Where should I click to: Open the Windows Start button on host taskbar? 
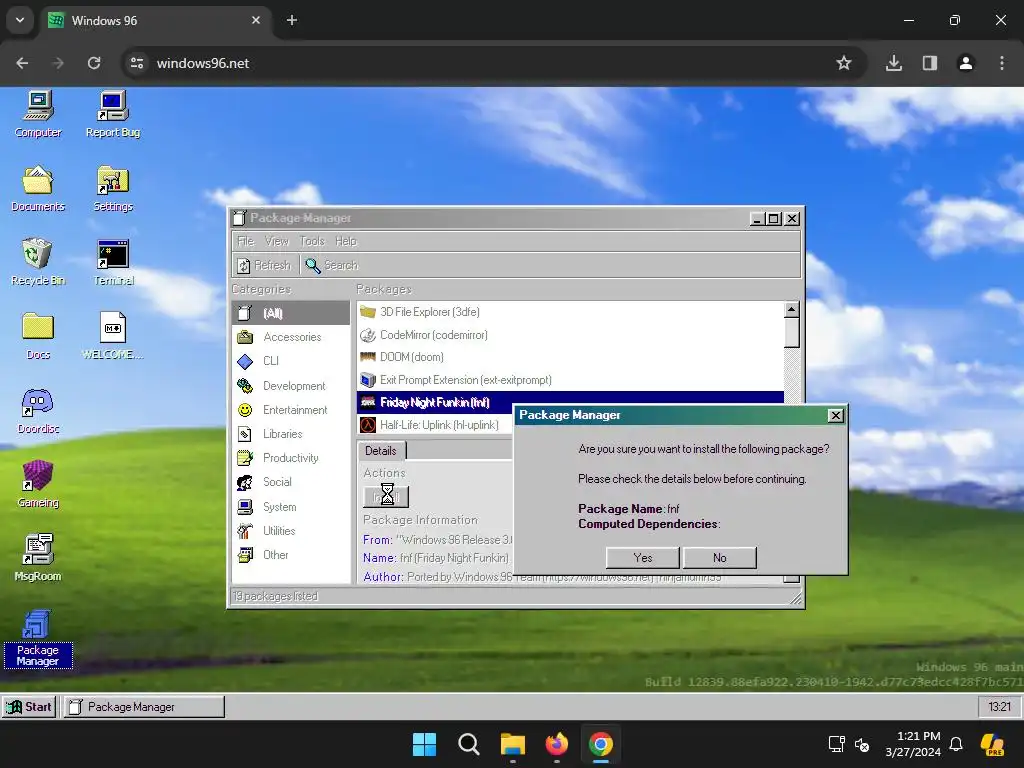tap(424, 744)
